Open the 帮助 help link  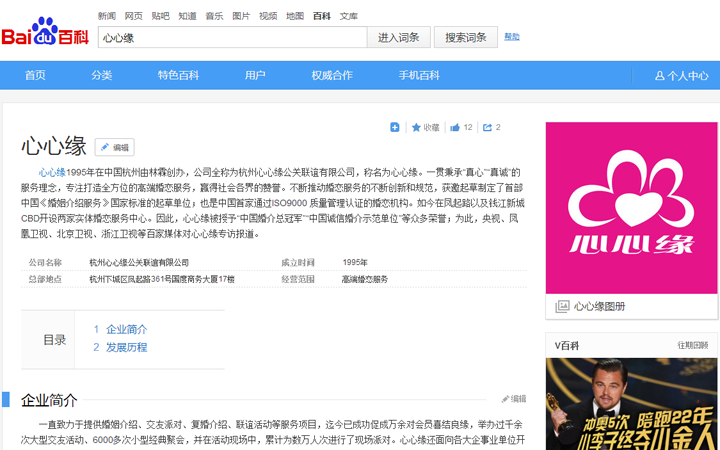[512, 37]
